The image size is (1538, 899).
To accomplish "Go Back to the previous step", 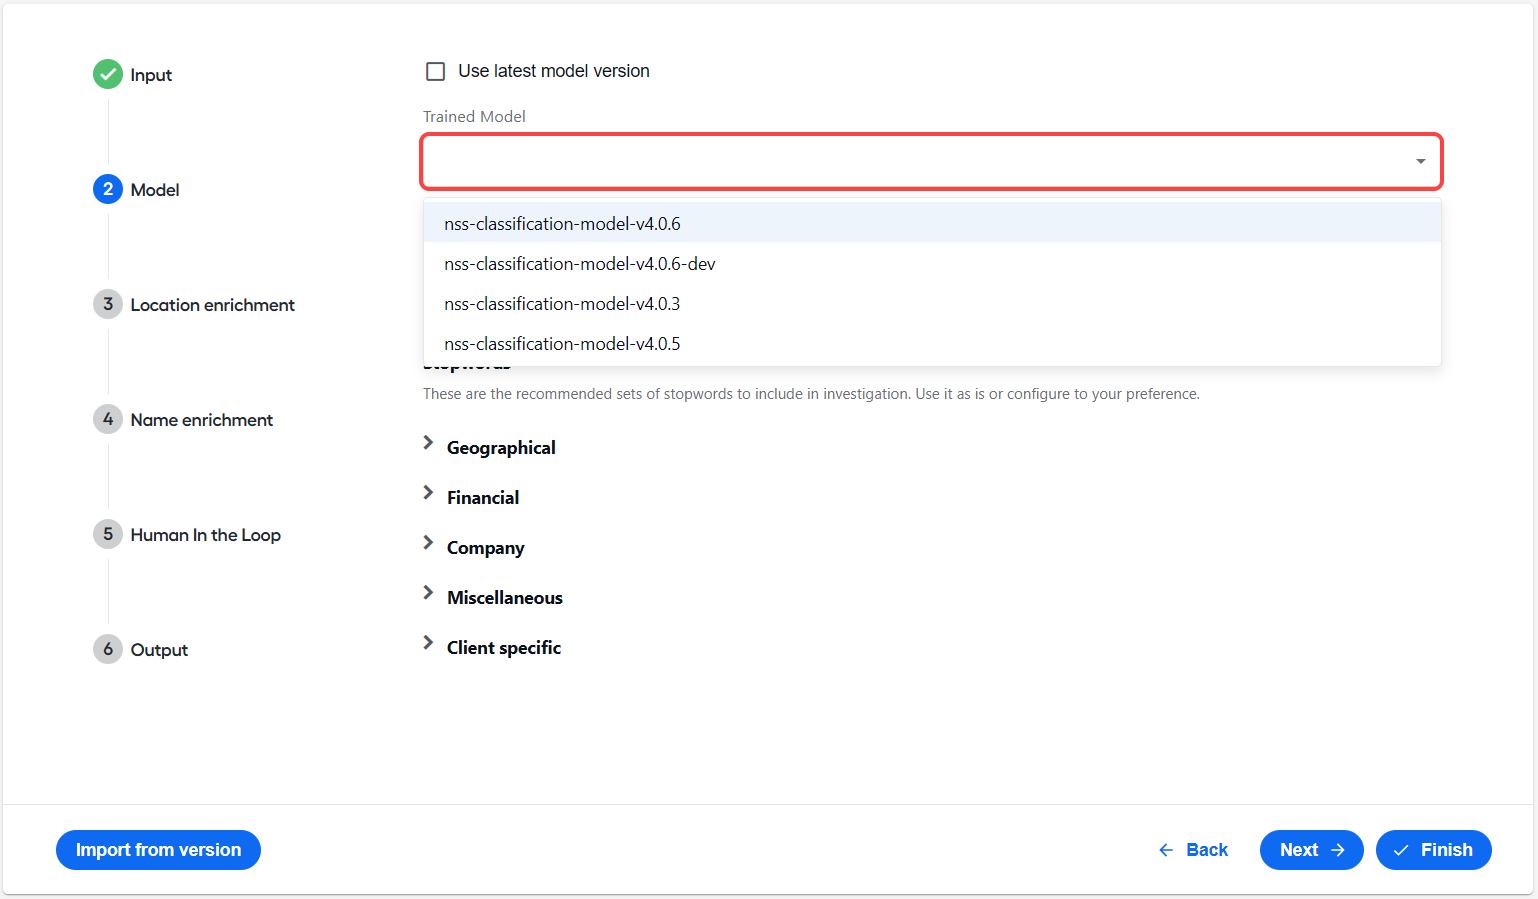I will (1193, 850).
